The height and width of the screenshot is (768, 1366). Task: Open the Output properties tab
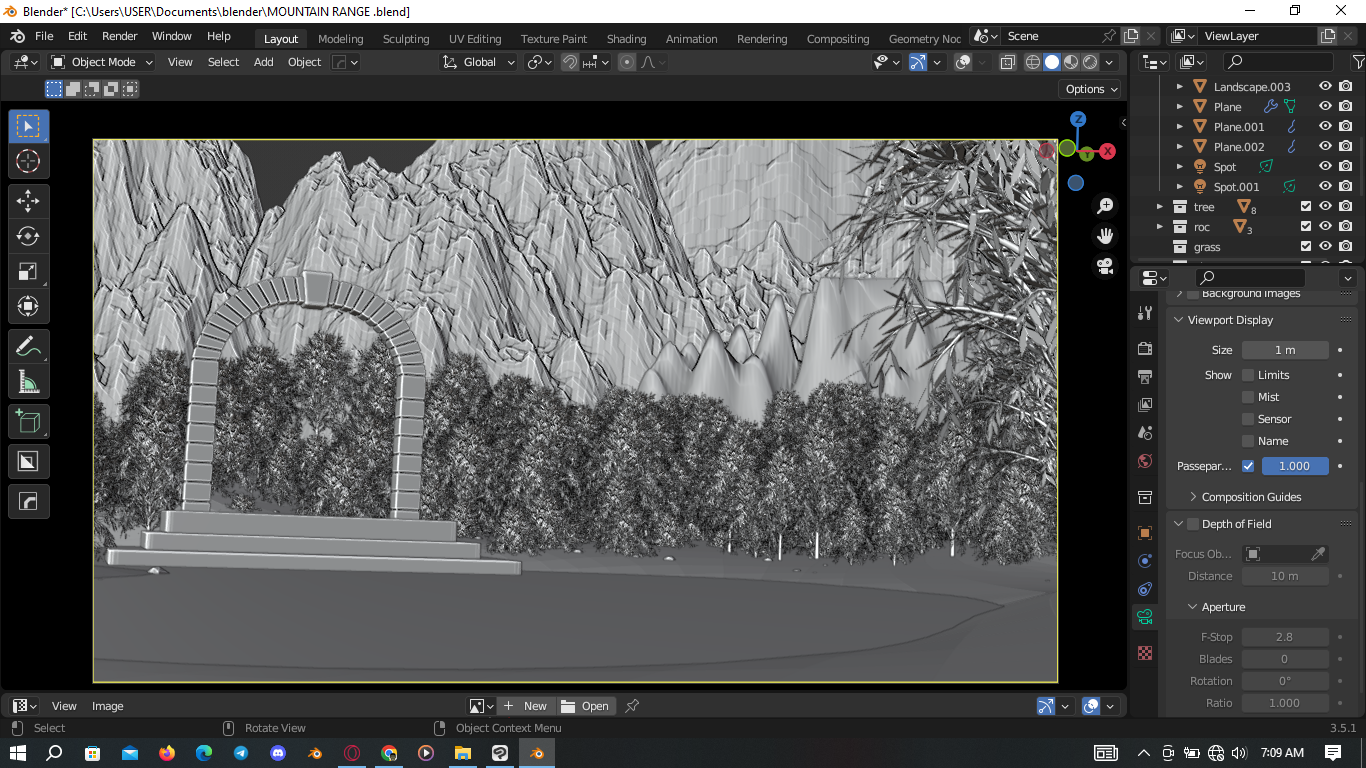(1145, 377)
